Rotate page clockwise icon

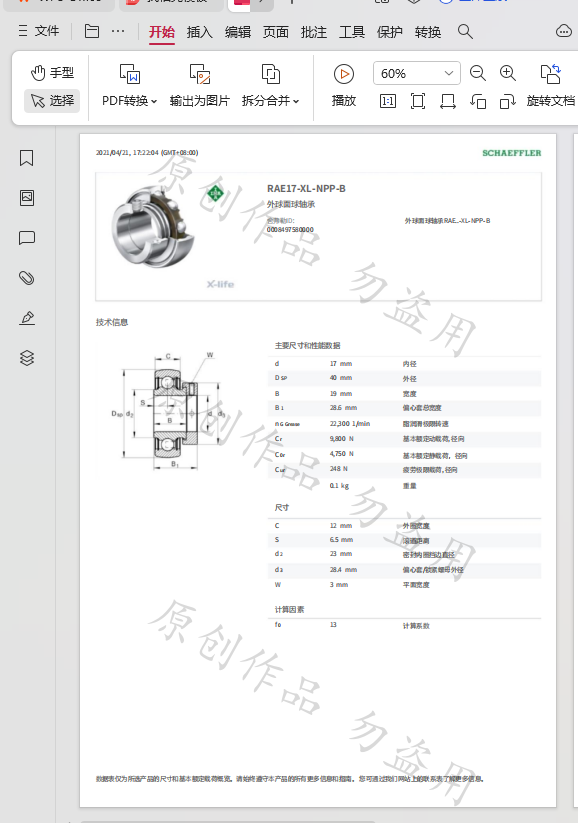coord(508,101)
